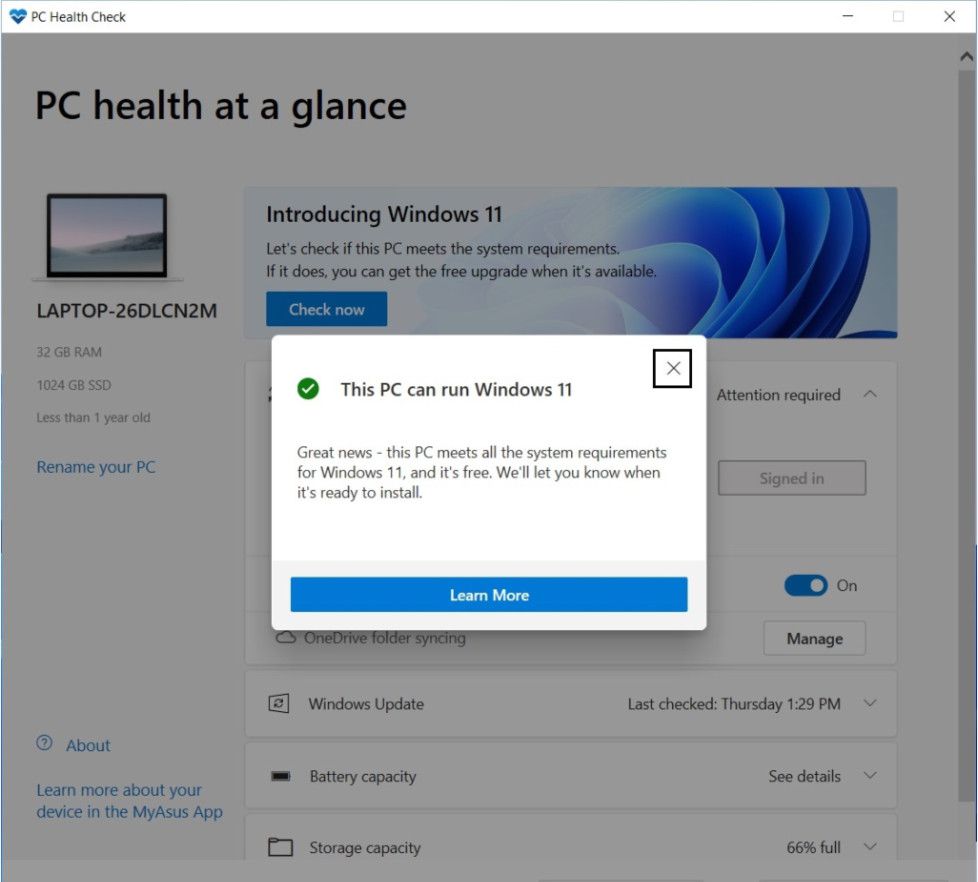Image resolution: width=978 pixels, height=882 pixels.
Task: Collapse the Attention required section
Action: click(x=870, y=394)
